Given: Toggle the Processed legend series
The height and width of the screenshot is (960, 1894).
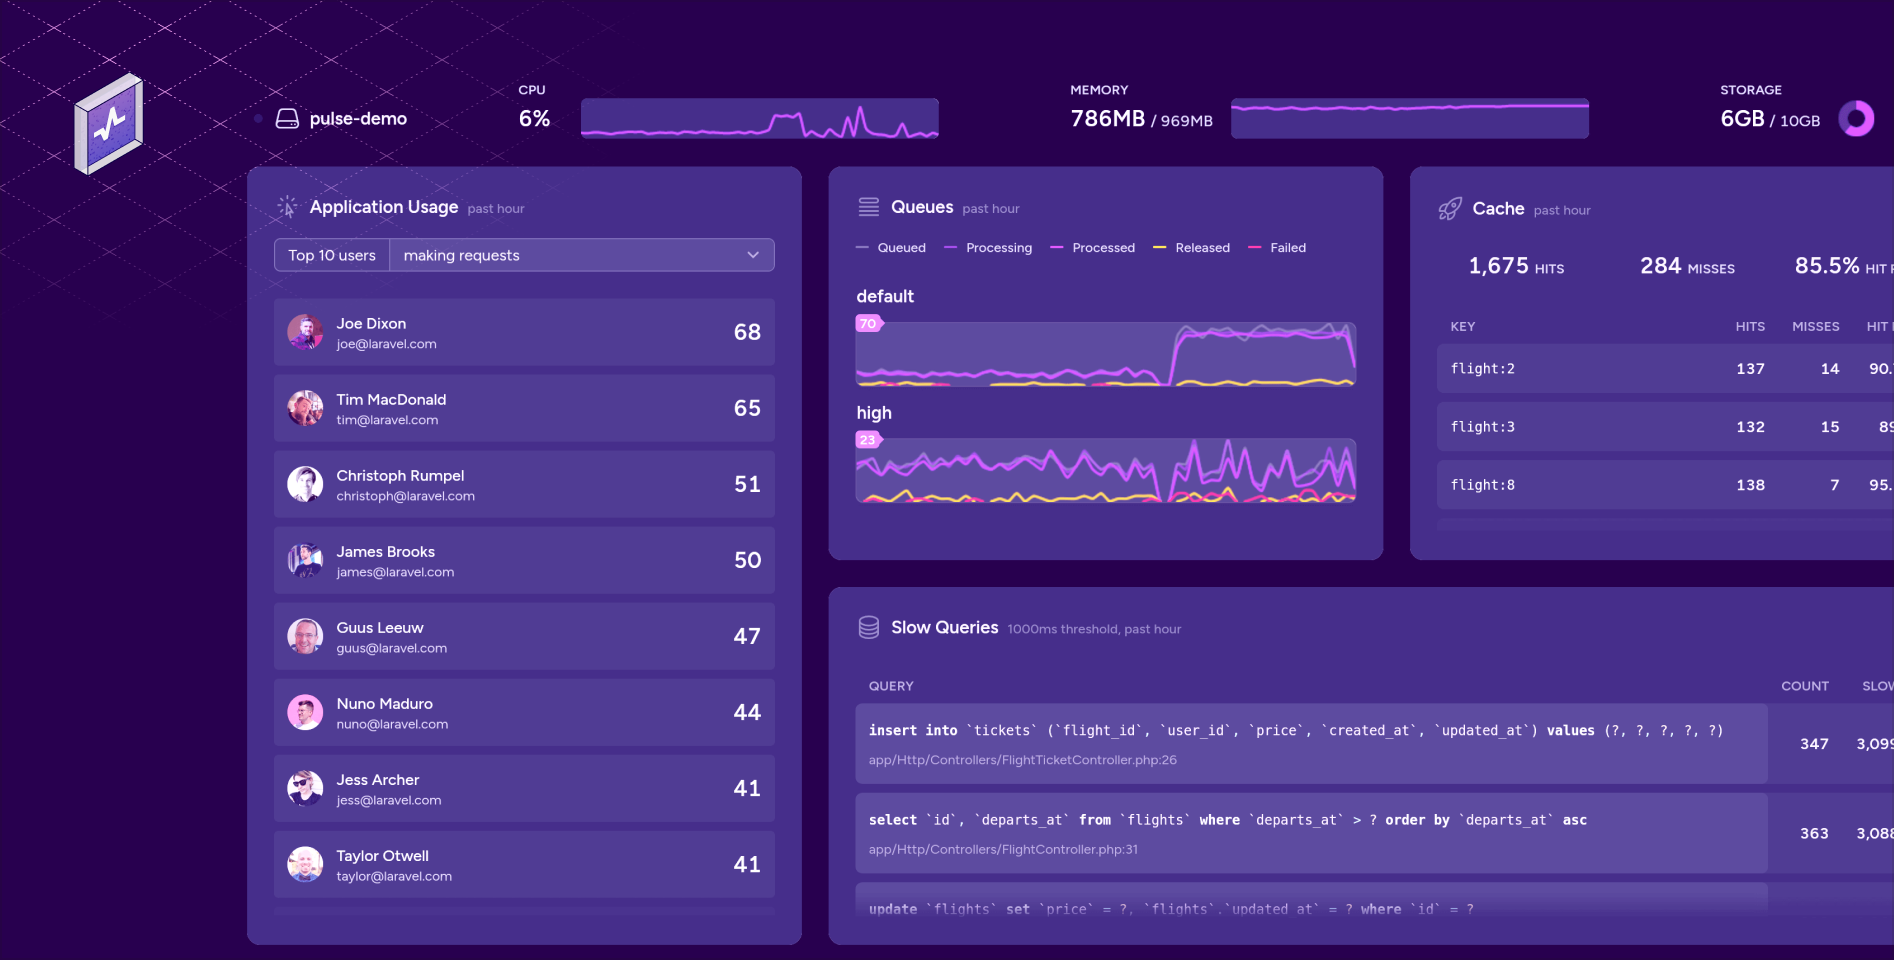Looking at the screenshot, I should tap(1092, 248).
